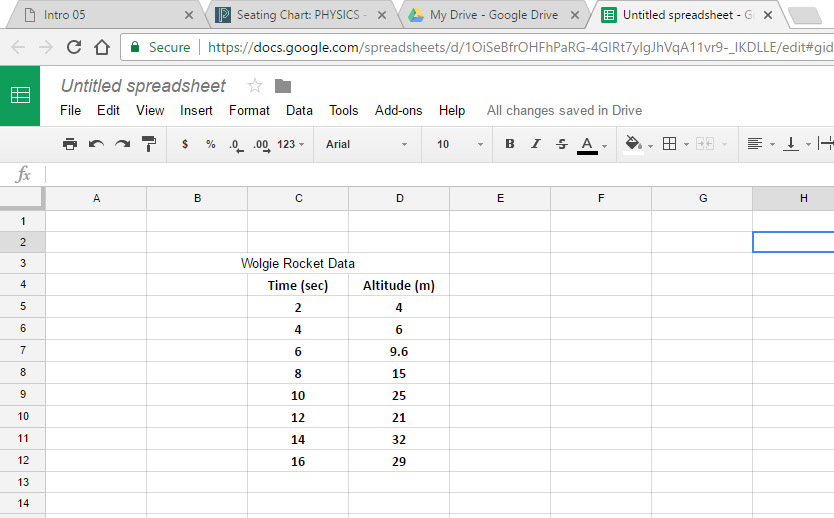Click the Redo arrow icon
This screenshot has height=518, width=834.
122,144
